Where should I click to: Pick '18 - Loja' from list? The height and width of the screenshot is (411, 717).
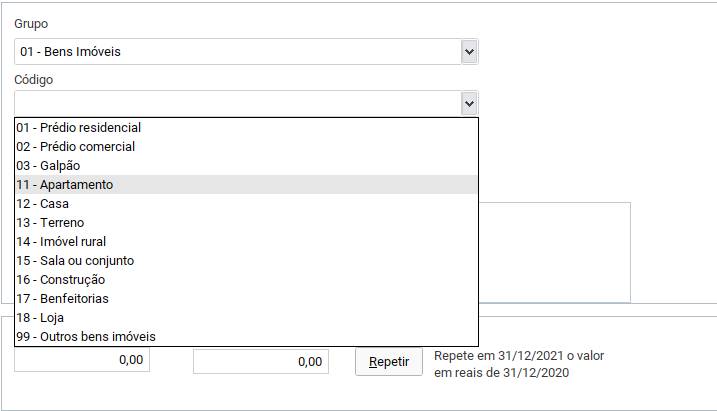point(40,318)
